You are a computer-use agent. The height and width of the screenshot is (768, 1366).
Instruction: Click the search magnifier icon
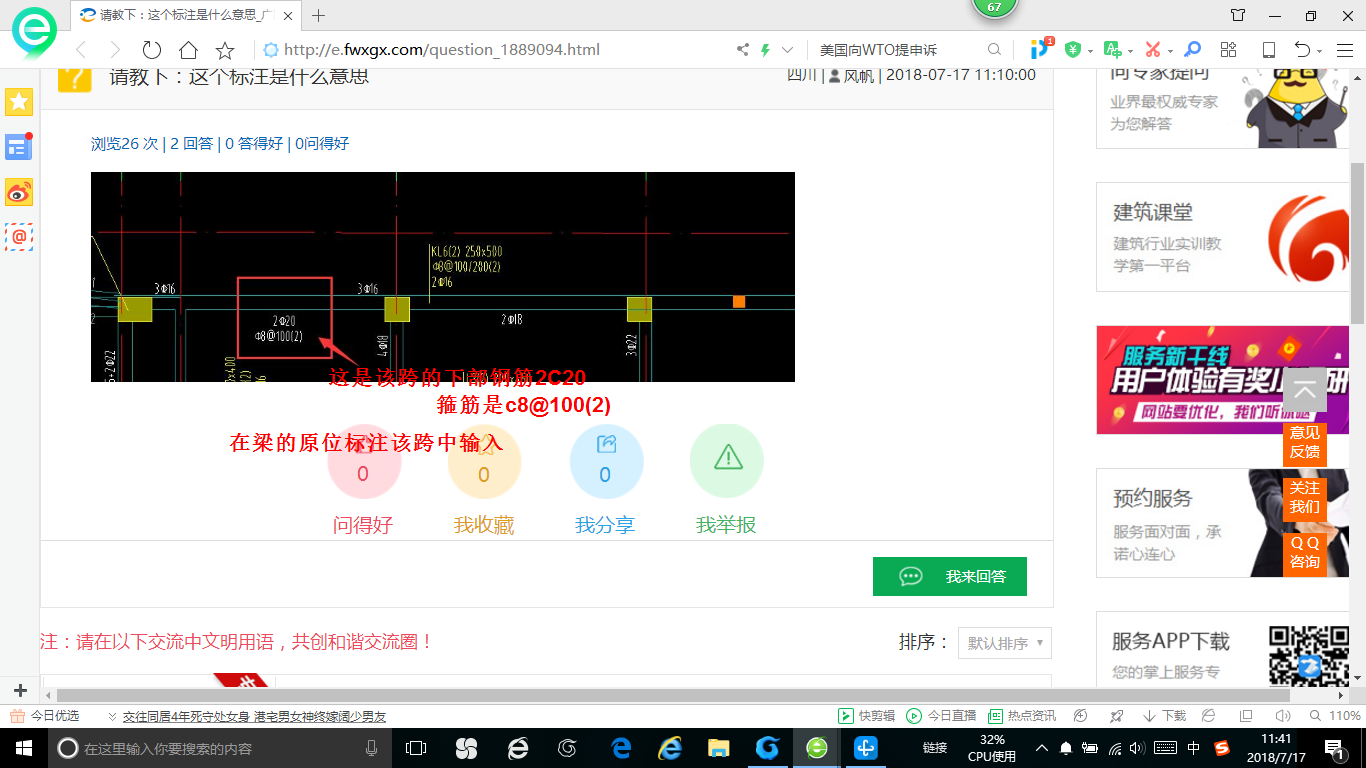click(x=994, y=50)
